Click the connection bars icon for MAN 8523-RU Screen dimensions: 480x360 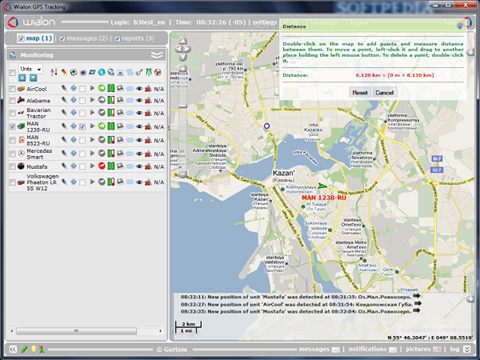[111, 140]
